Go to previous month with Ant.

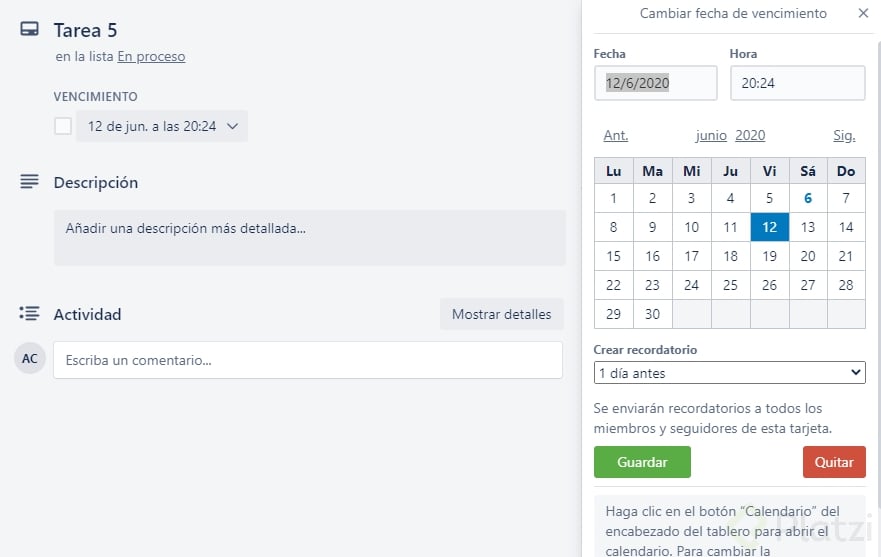point(616,136)
